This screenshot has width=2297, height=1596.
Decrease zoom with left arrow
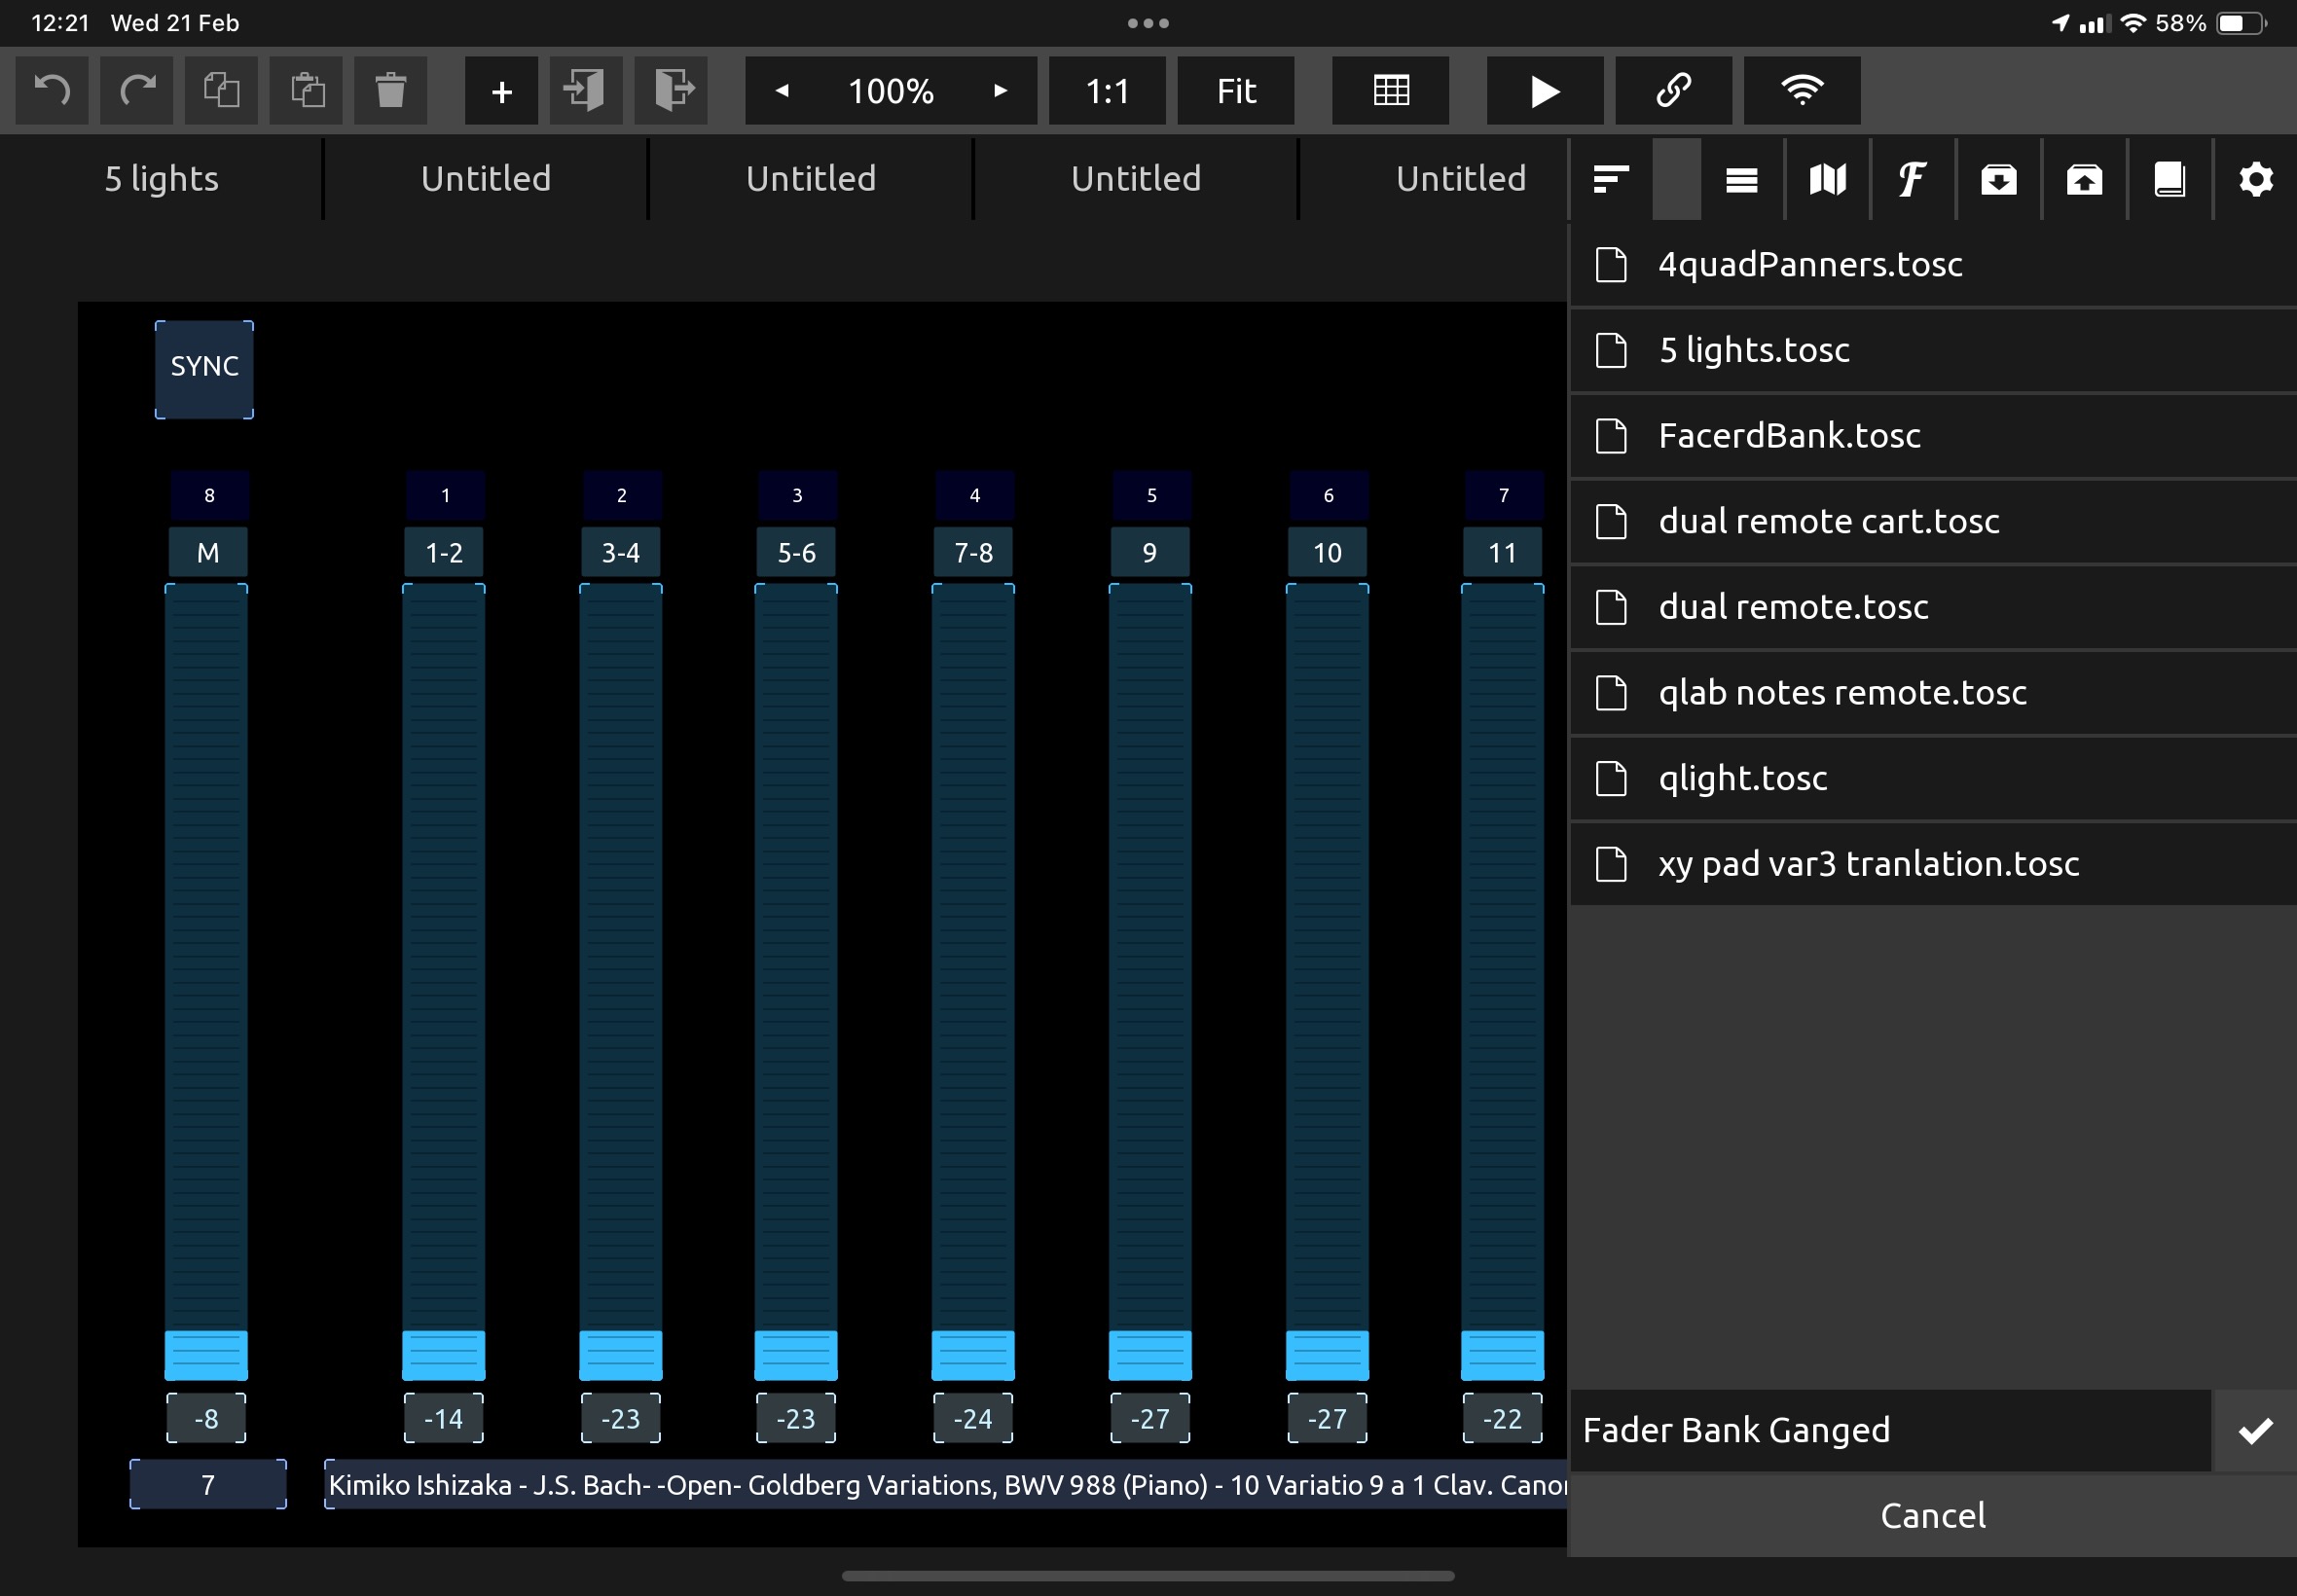click(x=783, y=91)
